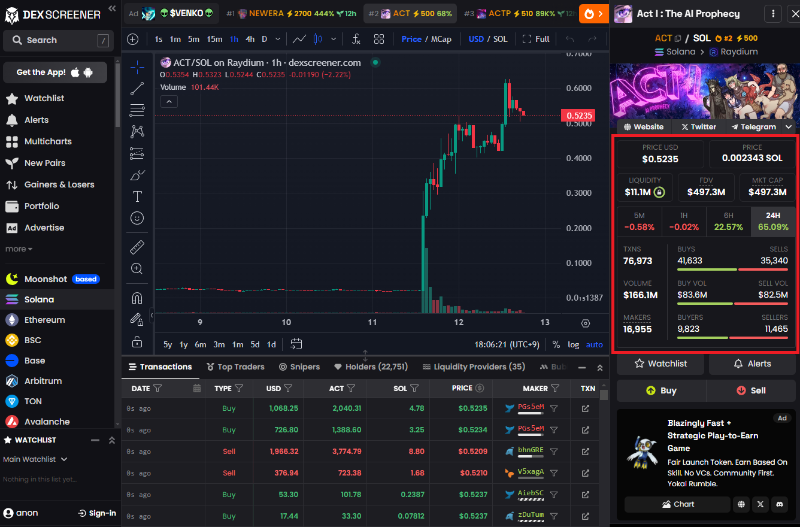Set chart interval to 15m
Image resolution: width=800 pixels, height=527 pixels.
point(214,39)
